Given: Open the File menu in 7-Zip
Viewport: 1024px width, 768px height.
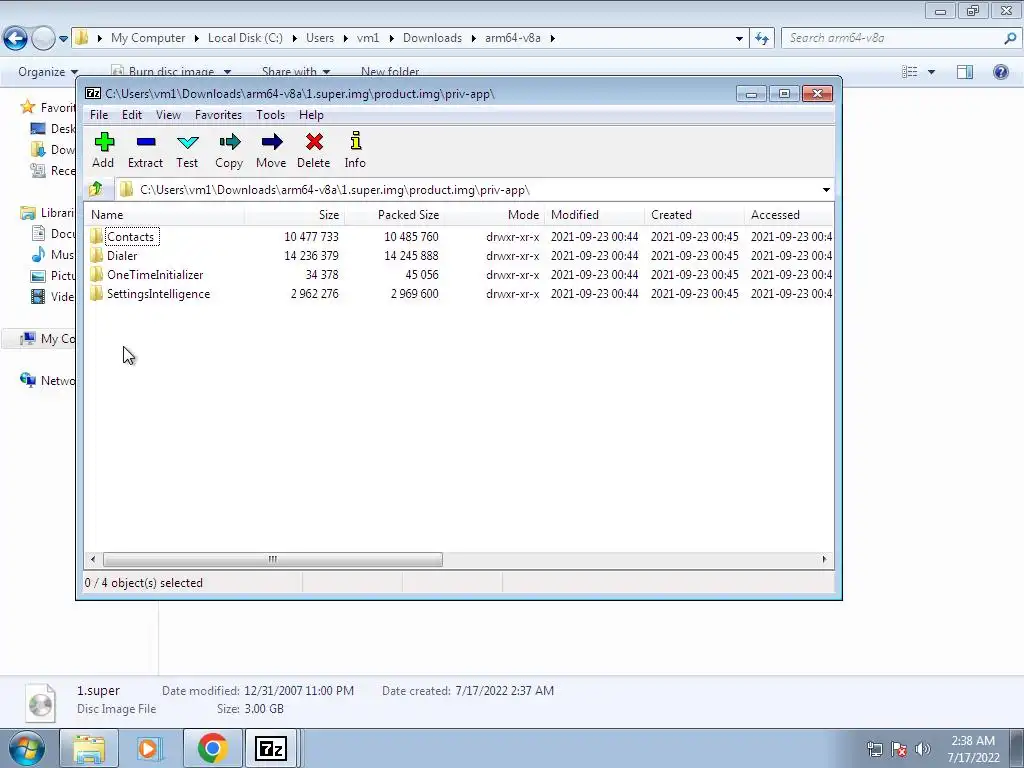Looking at the screenshot, I should (x=99, y=115).
